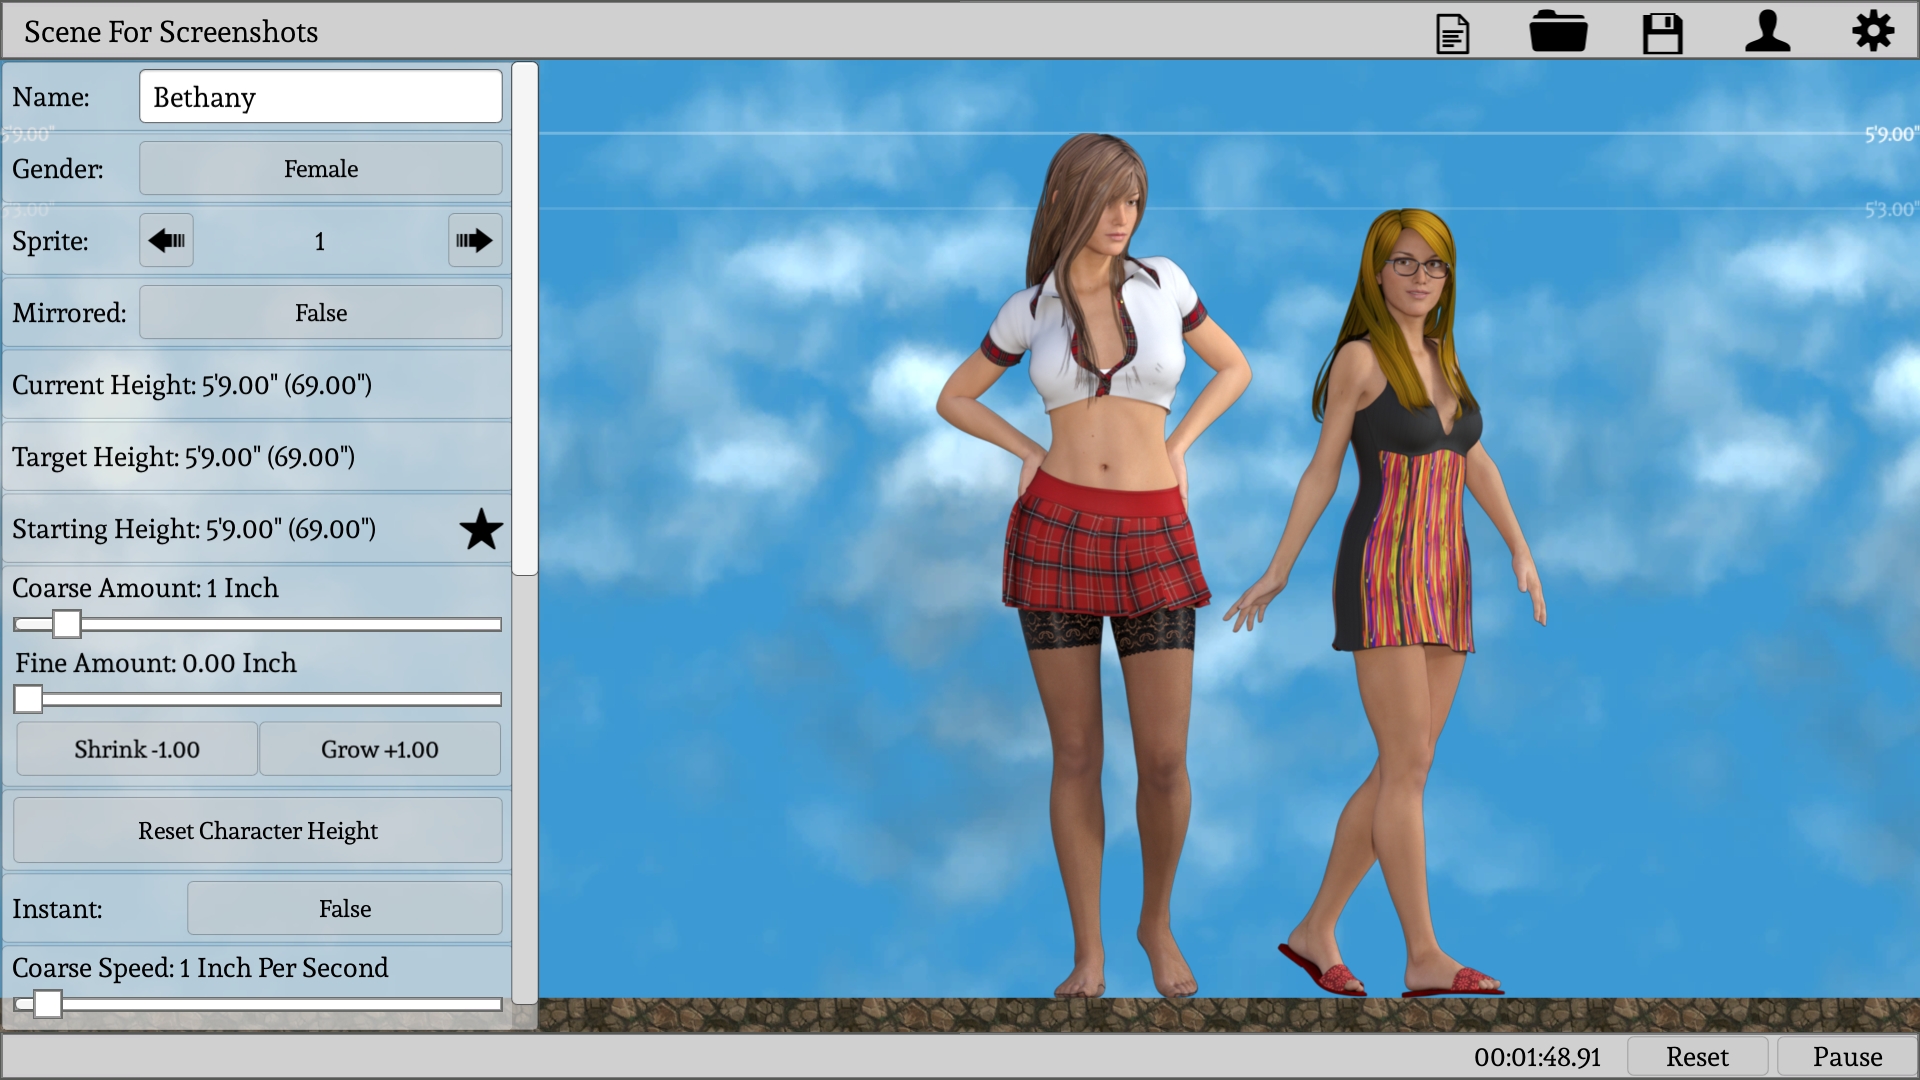Select the previous sprite arrow
Viewport: 1920px width, 1080px height.
click(x=166, y=240)
